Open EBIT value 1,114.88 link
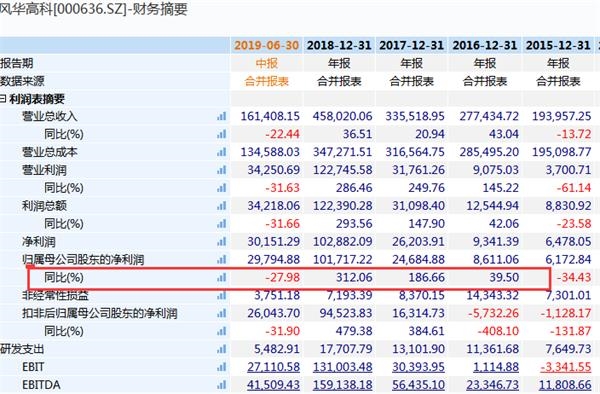This screenshot has height=394, width=600. coord(496,367)
